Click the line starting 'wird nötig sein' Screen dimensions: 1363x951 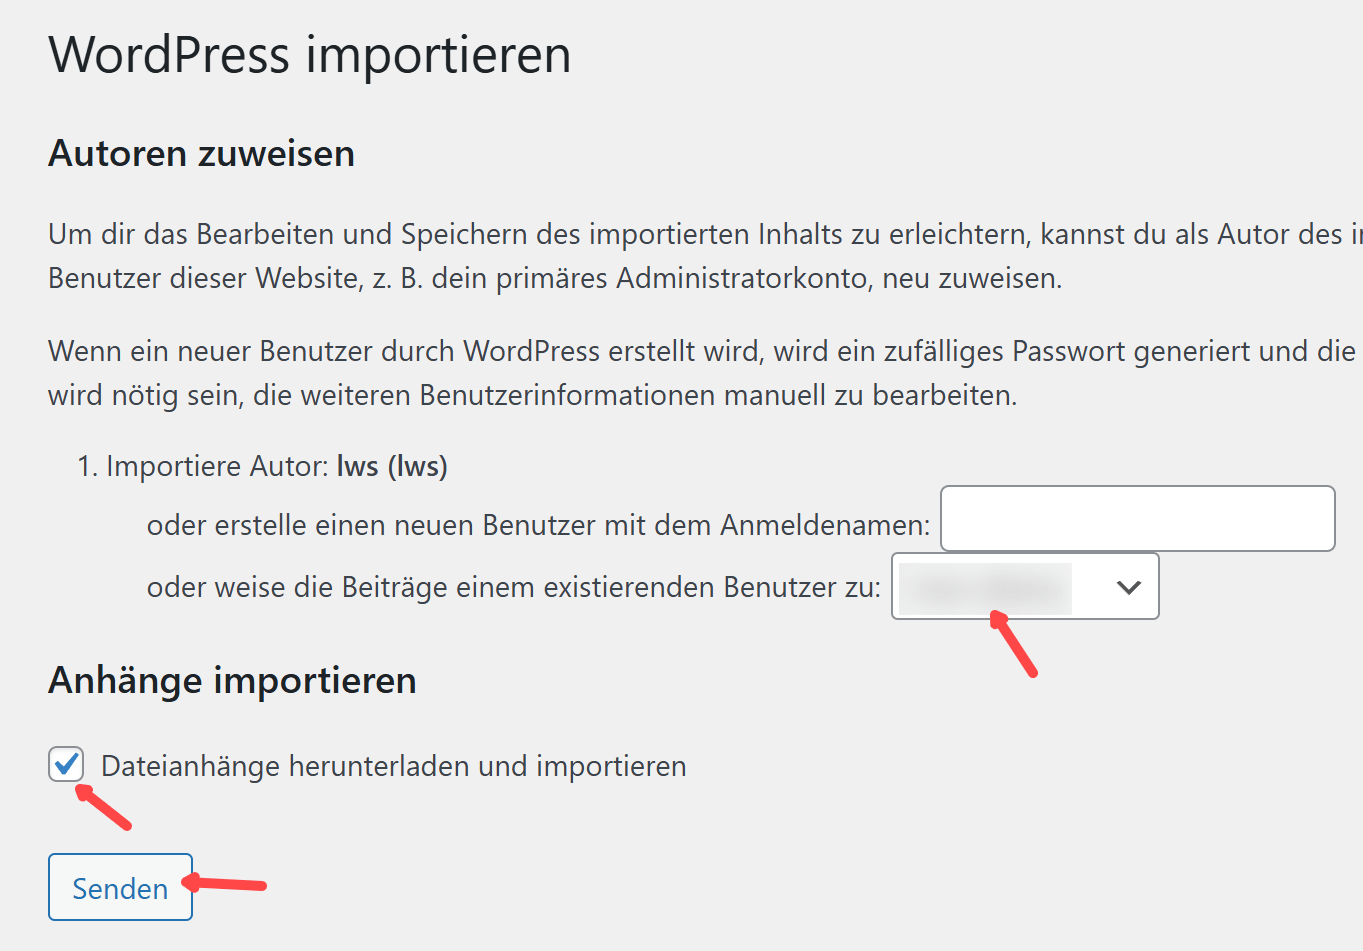pyautogui.click(x=532, y=396)
